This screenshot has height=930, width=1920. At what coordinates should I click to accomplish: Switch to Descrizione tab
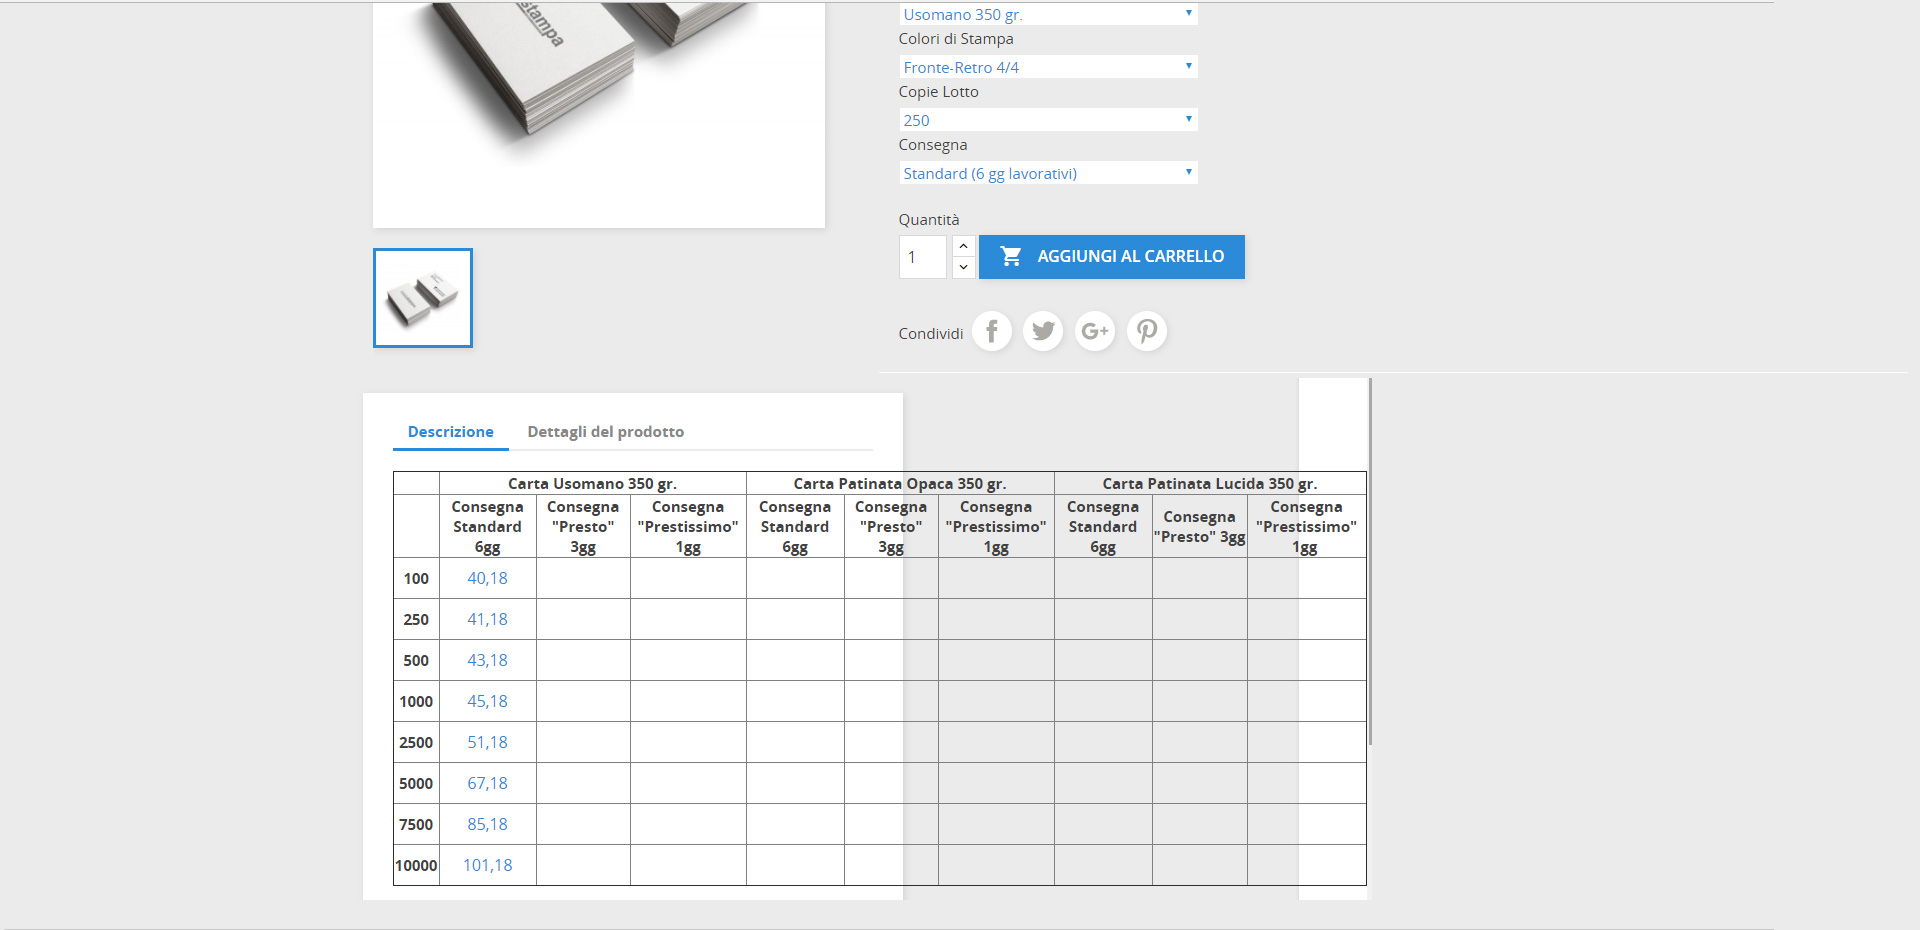pos(450,432)
